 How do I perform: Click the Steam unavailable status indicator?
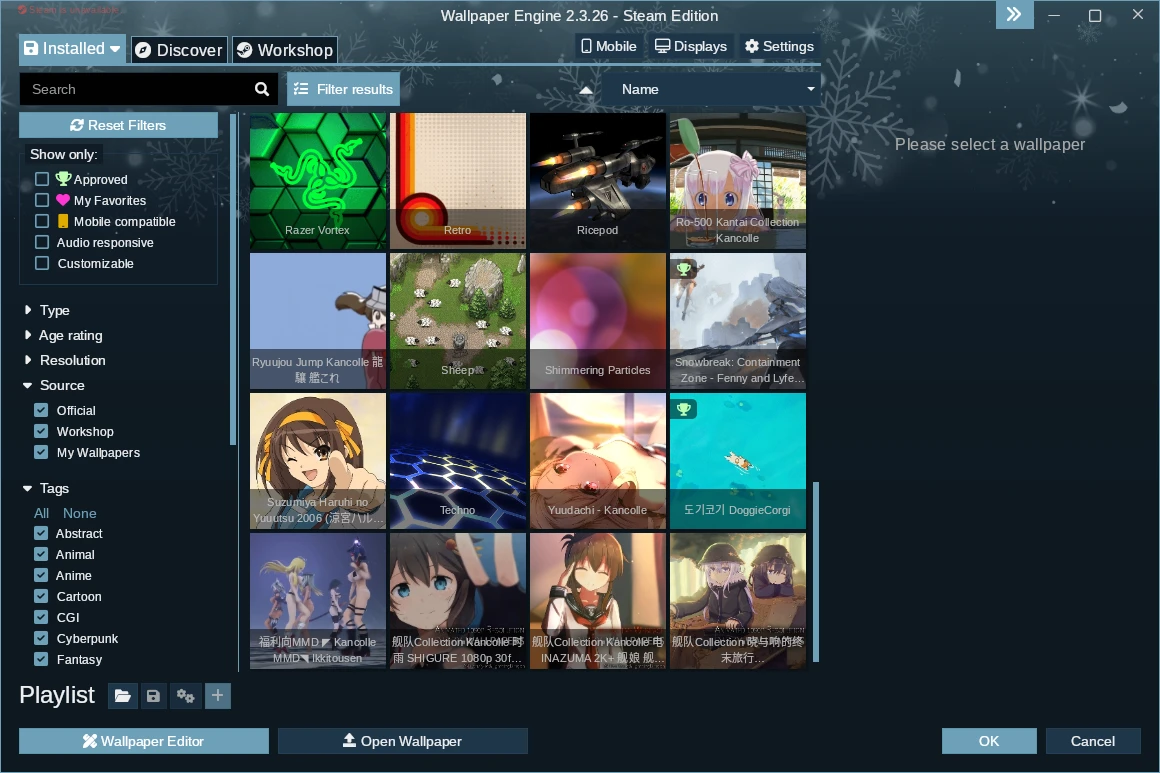(67, 10)
